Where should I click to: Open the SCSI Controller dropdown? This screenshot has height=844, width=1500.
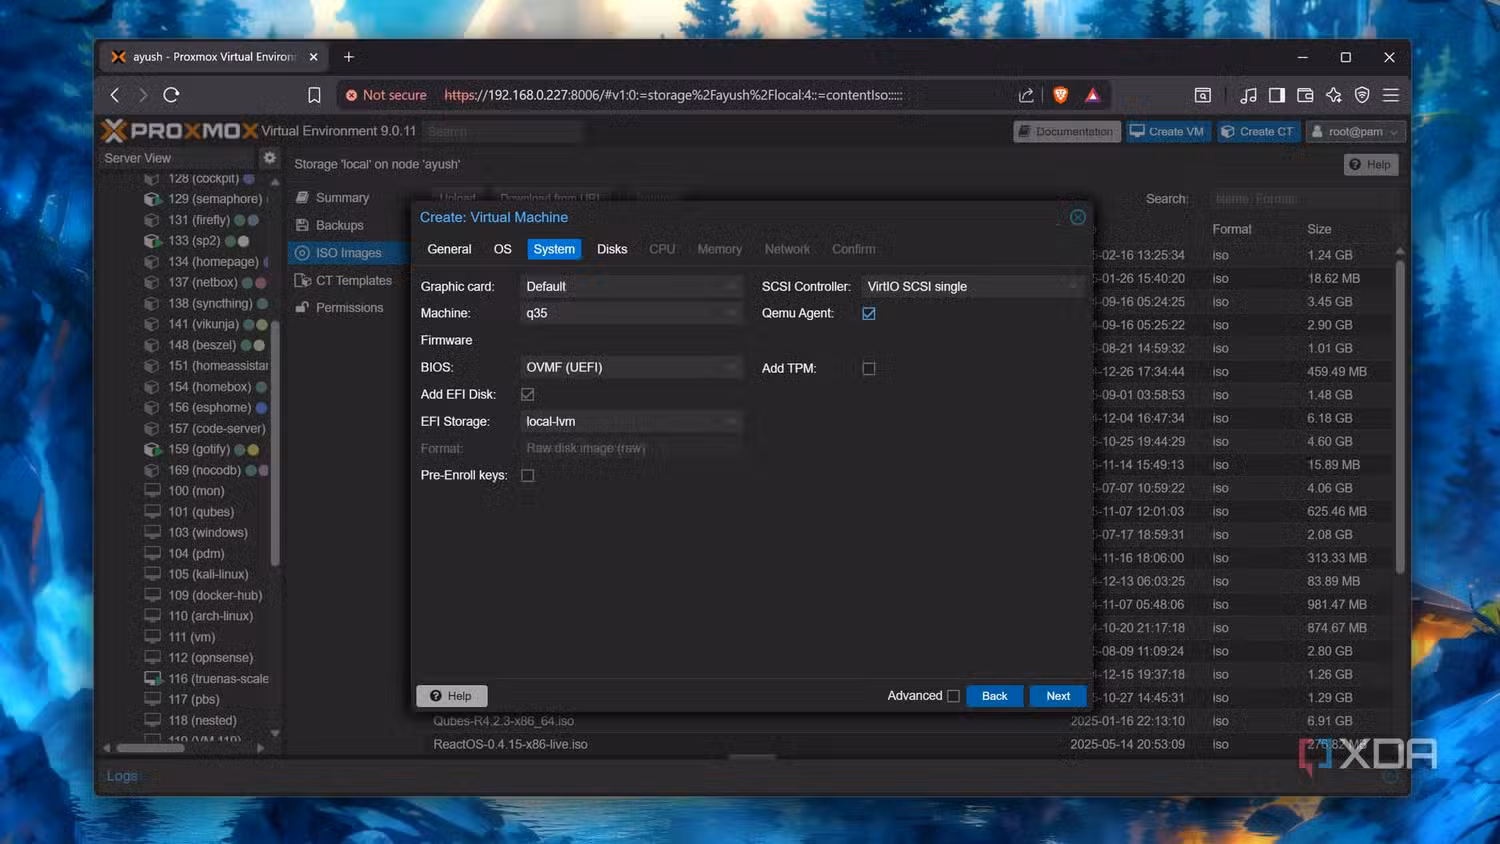pos(973,287)
